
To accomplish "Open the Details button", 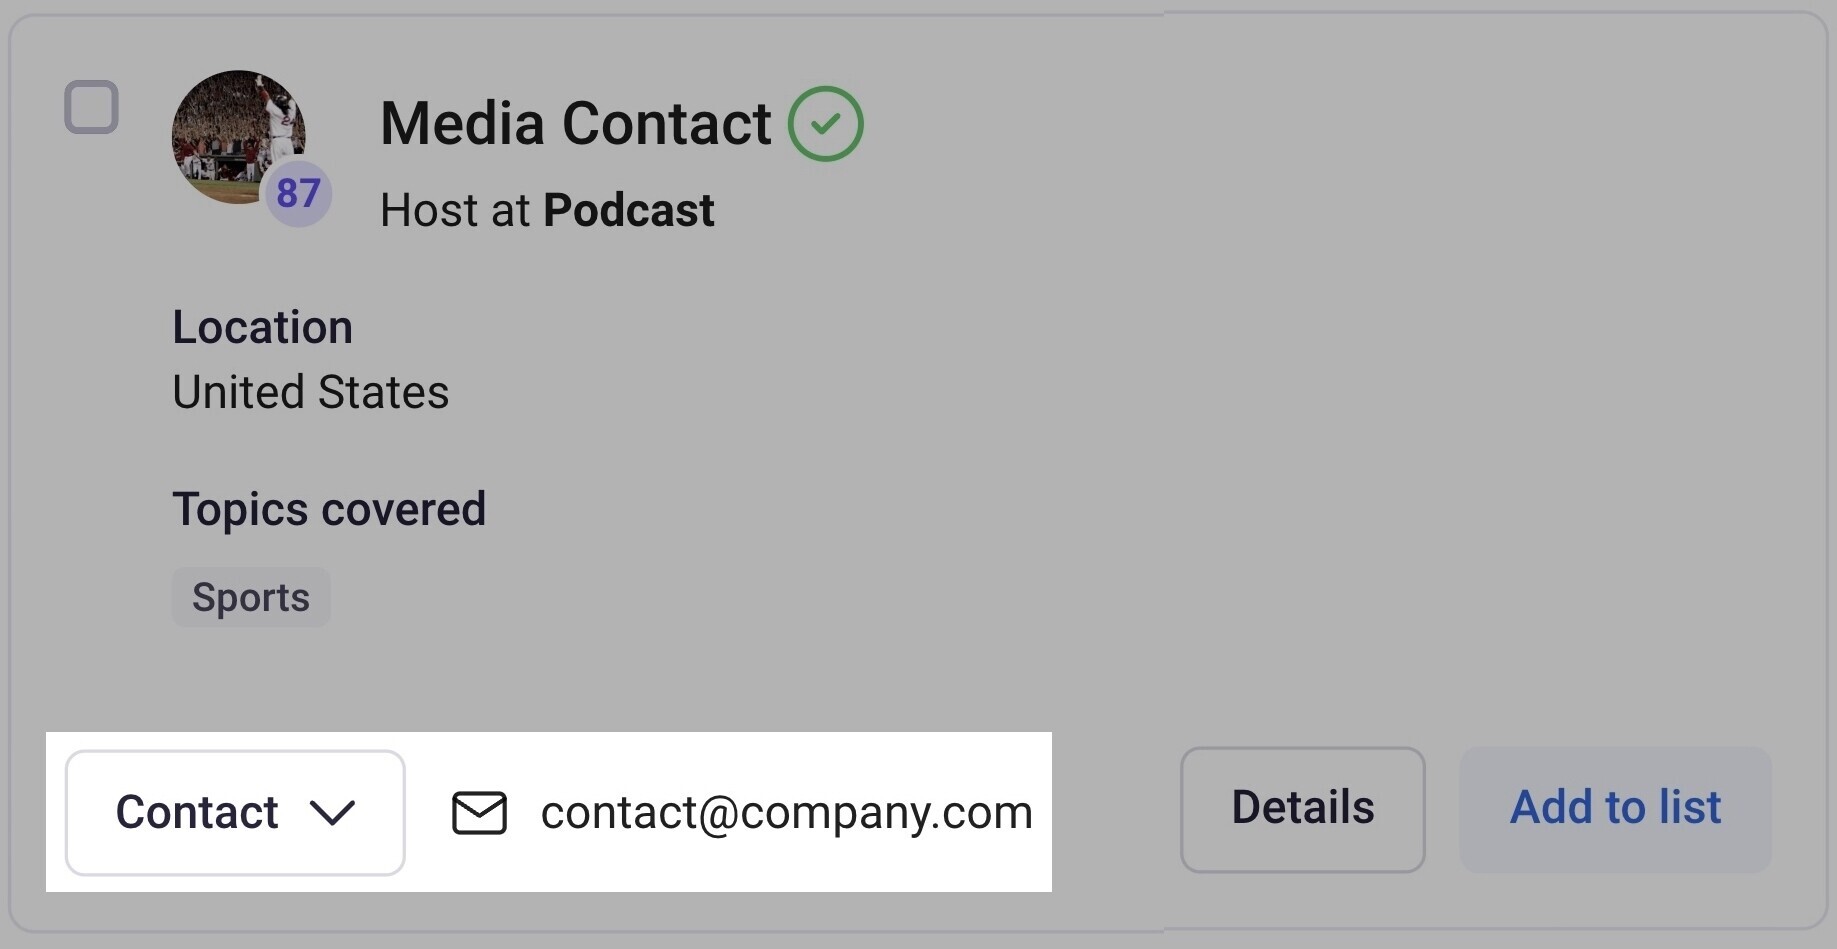I will pos(1302,809).
